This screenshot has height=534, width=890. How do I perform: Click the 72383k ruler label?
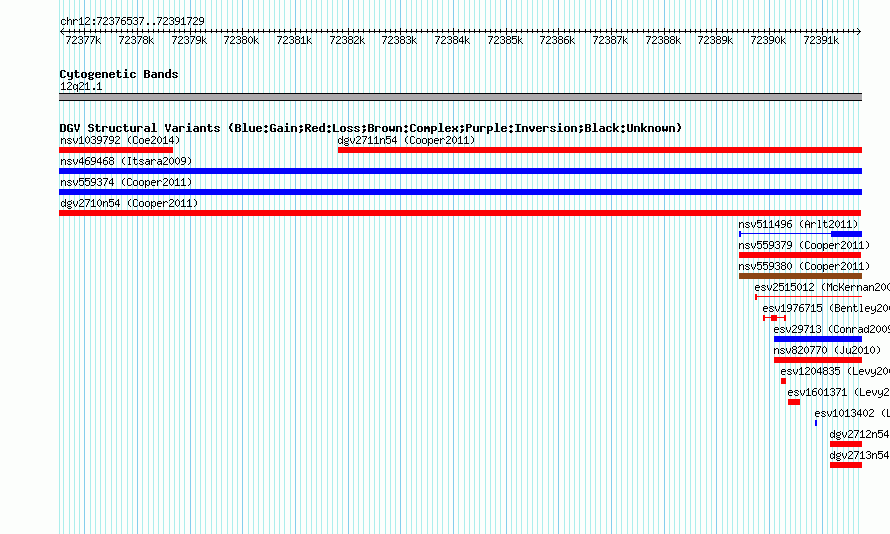[x=399, y=40]
